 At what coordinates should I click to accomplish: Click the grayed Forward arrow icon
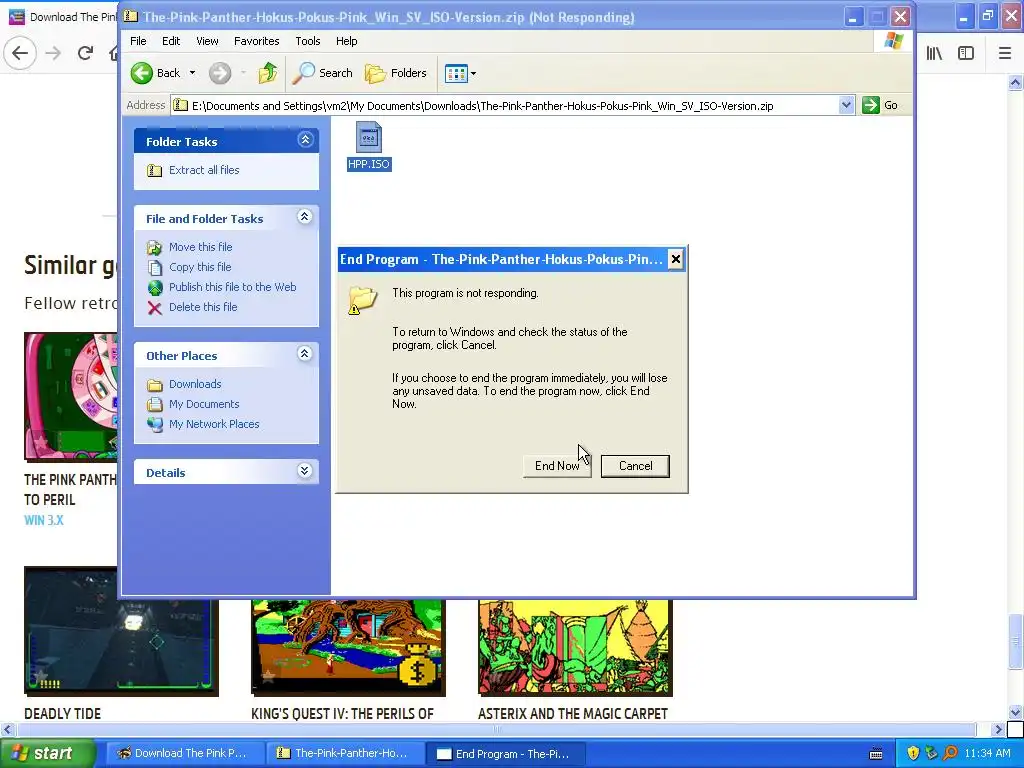(220, 73)
